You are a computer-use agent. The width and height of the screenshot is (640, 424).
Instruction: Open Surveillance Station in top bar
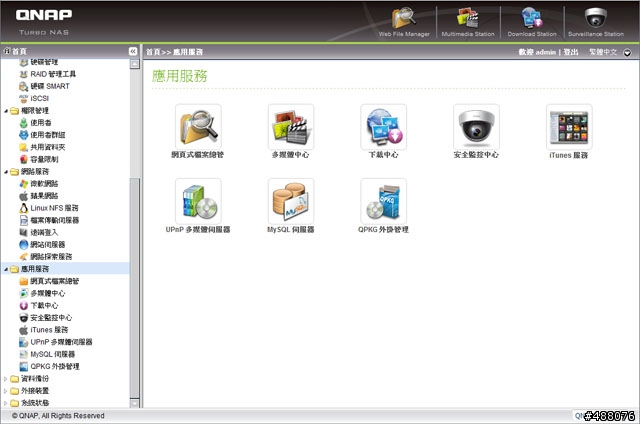[596, 22]
